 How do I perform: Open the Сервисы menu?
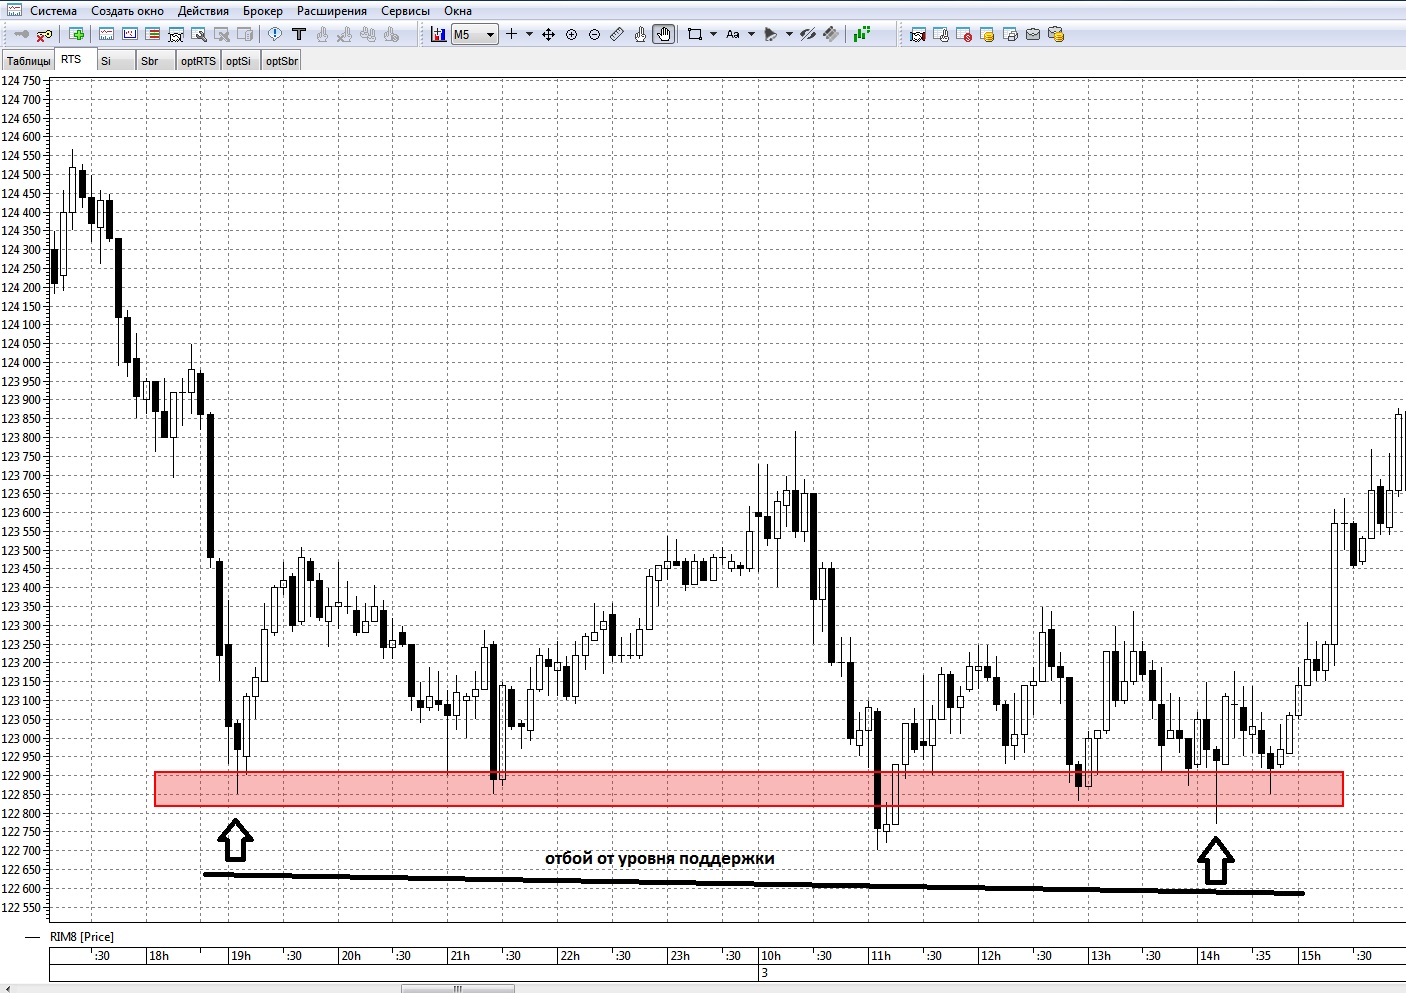click(x=406, y=11)
